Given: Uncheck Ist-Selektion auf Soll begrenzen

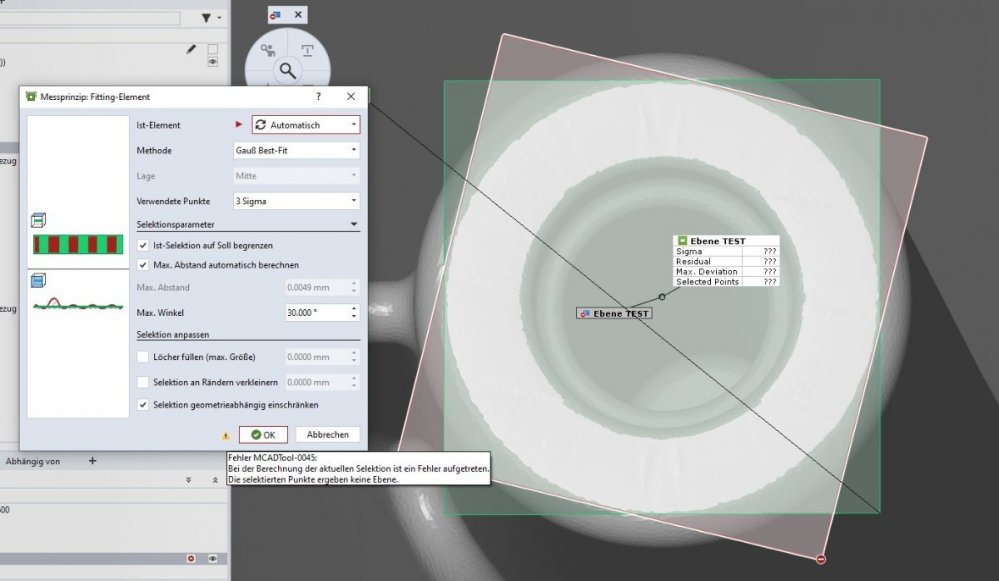Looking at the screenshot, I should click(x=143, y=245).
